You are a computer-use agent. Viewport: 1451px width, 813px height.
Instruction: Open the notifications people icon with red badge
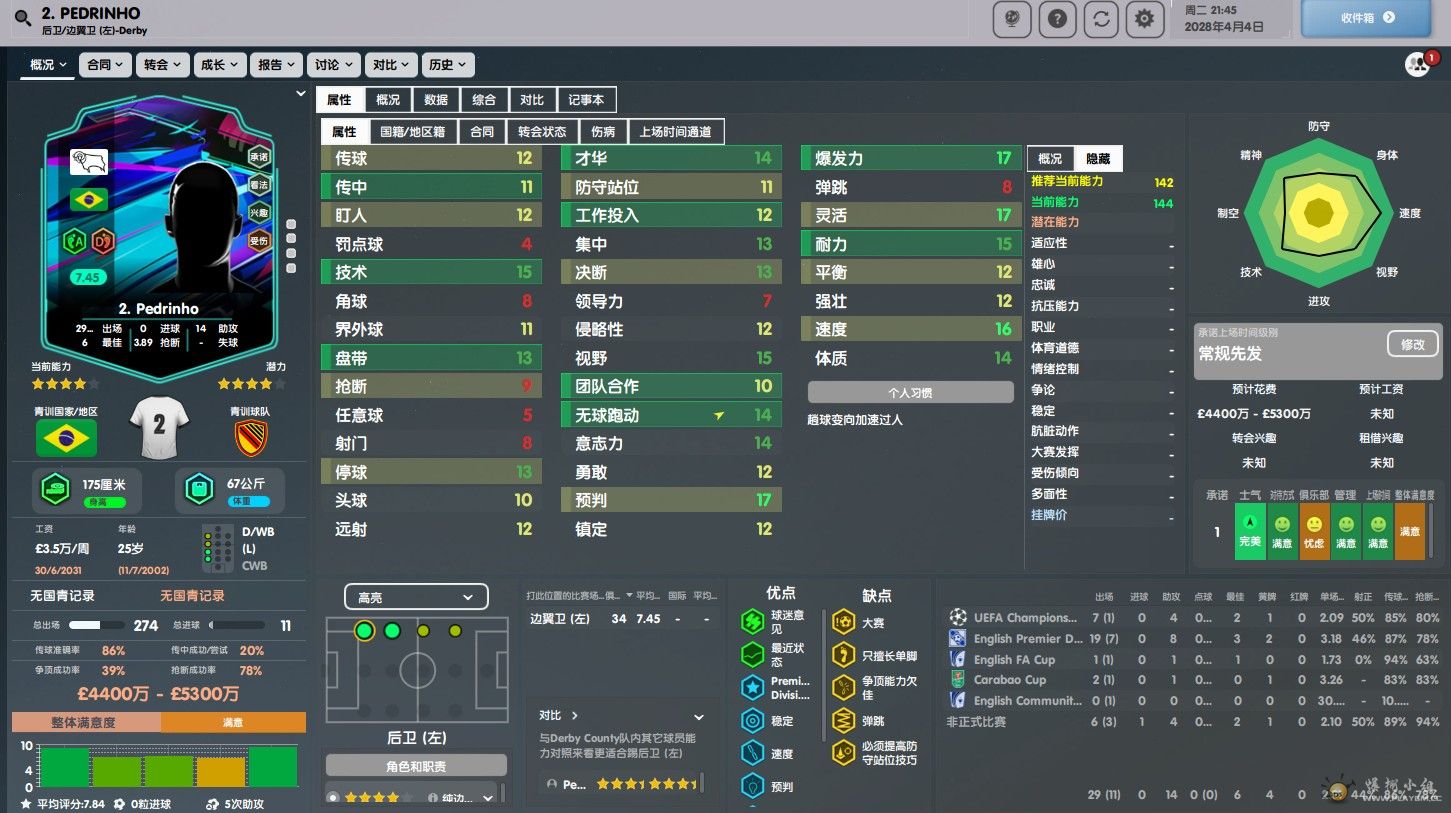(x=1418, y=65)
